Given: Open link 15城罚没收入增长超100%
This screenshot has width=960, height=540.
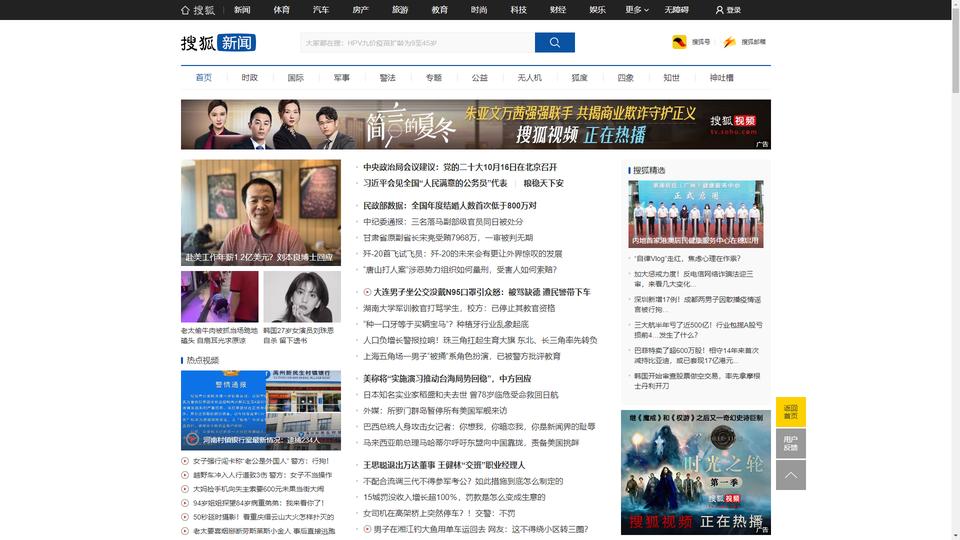Looking at the screenshot, I should coord(454,497).
